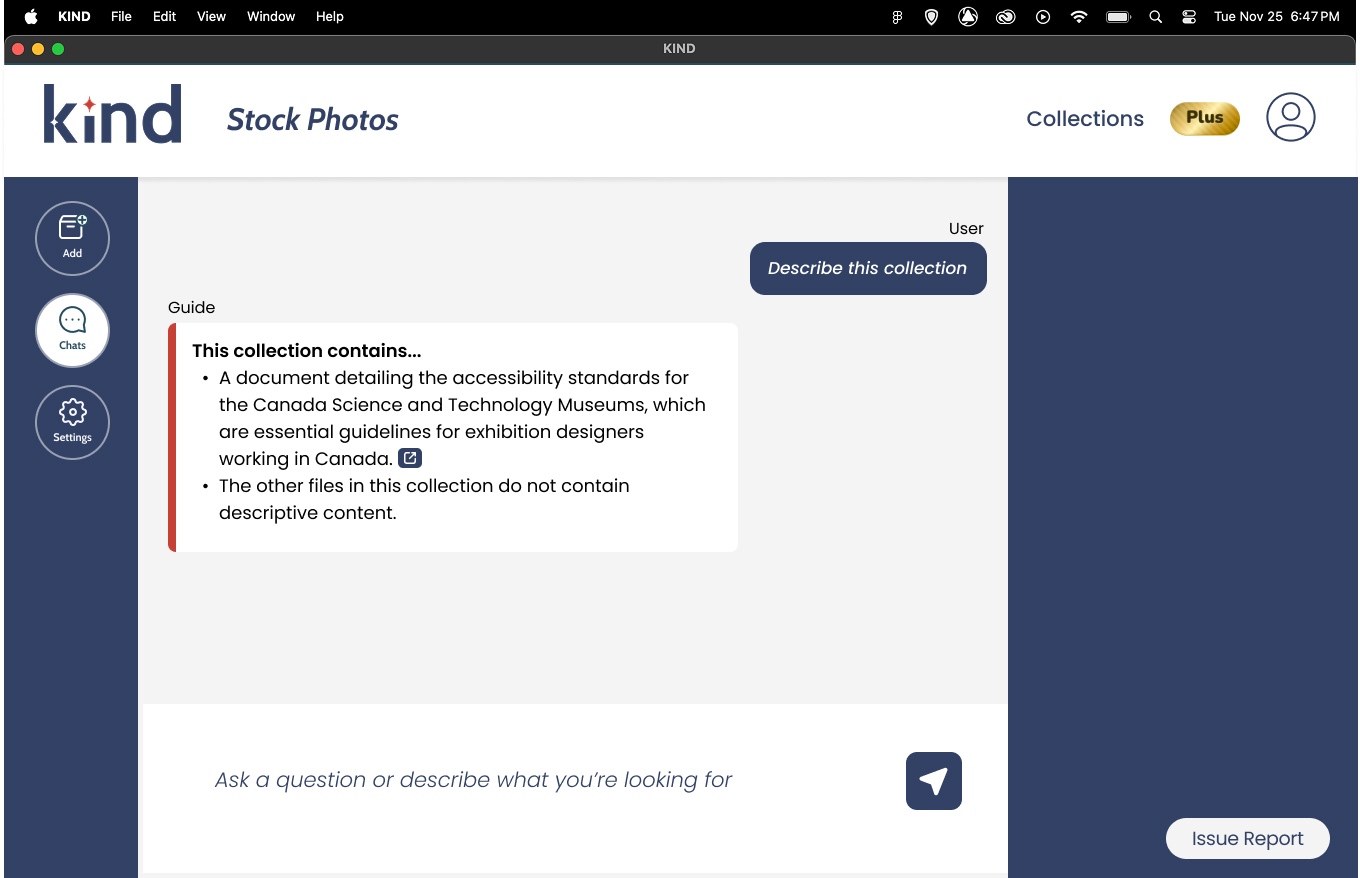Click the battery status icon

1118,16
